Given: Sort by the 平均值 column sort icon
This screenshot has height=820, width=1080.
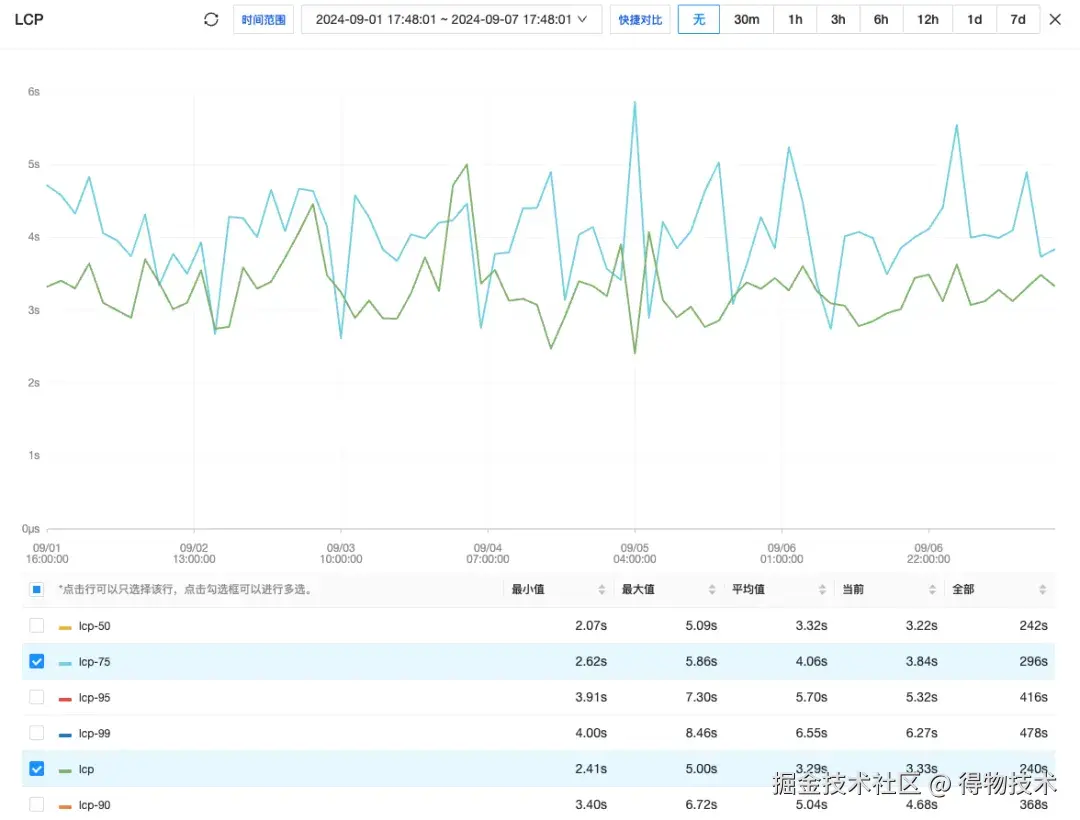Looking at the screenshot, I should click(x=822, y=590).
